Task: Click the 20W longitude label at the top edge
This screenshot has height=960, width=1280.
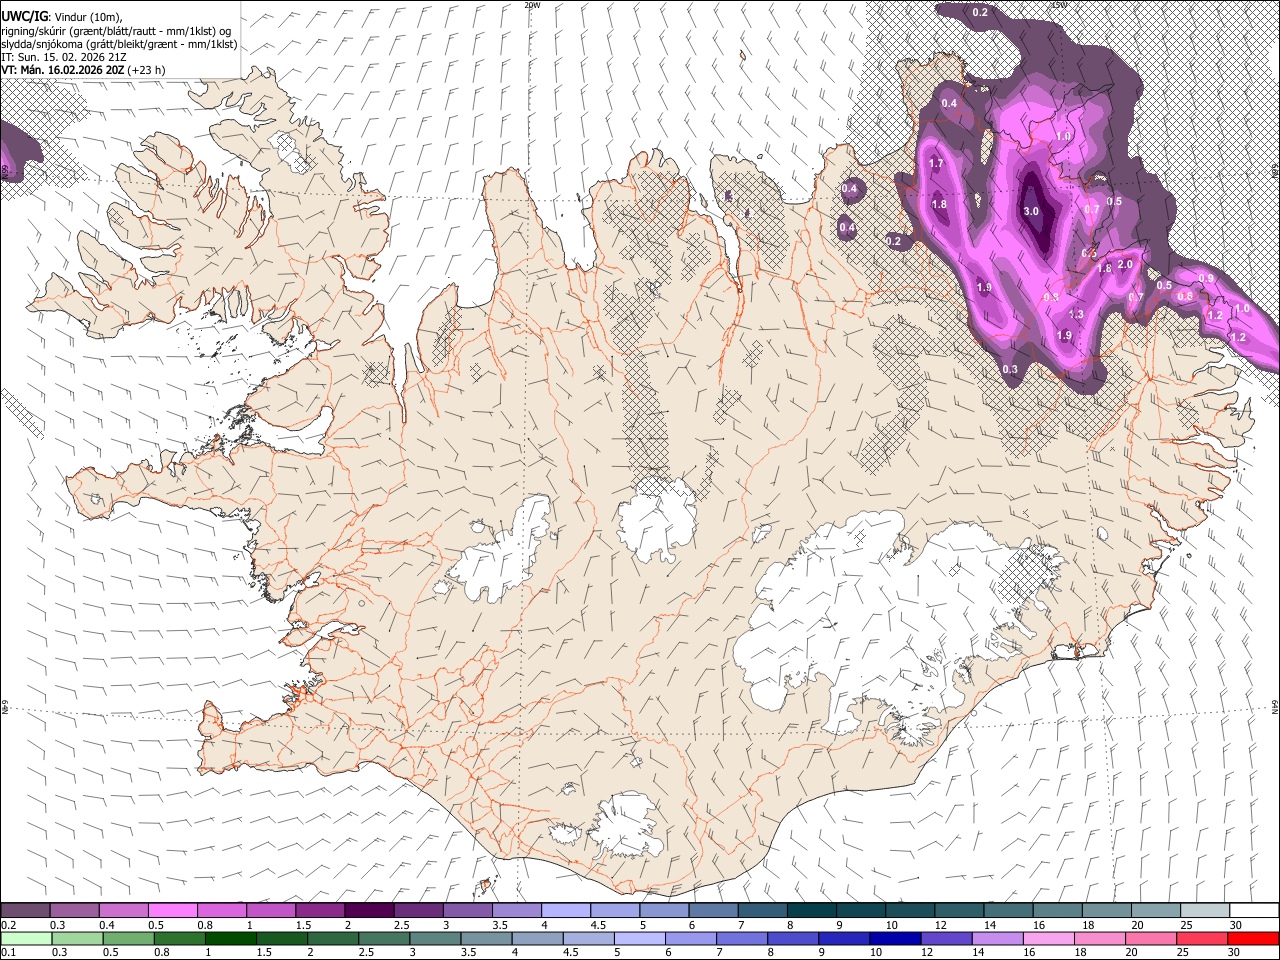Action: [531, 5]
